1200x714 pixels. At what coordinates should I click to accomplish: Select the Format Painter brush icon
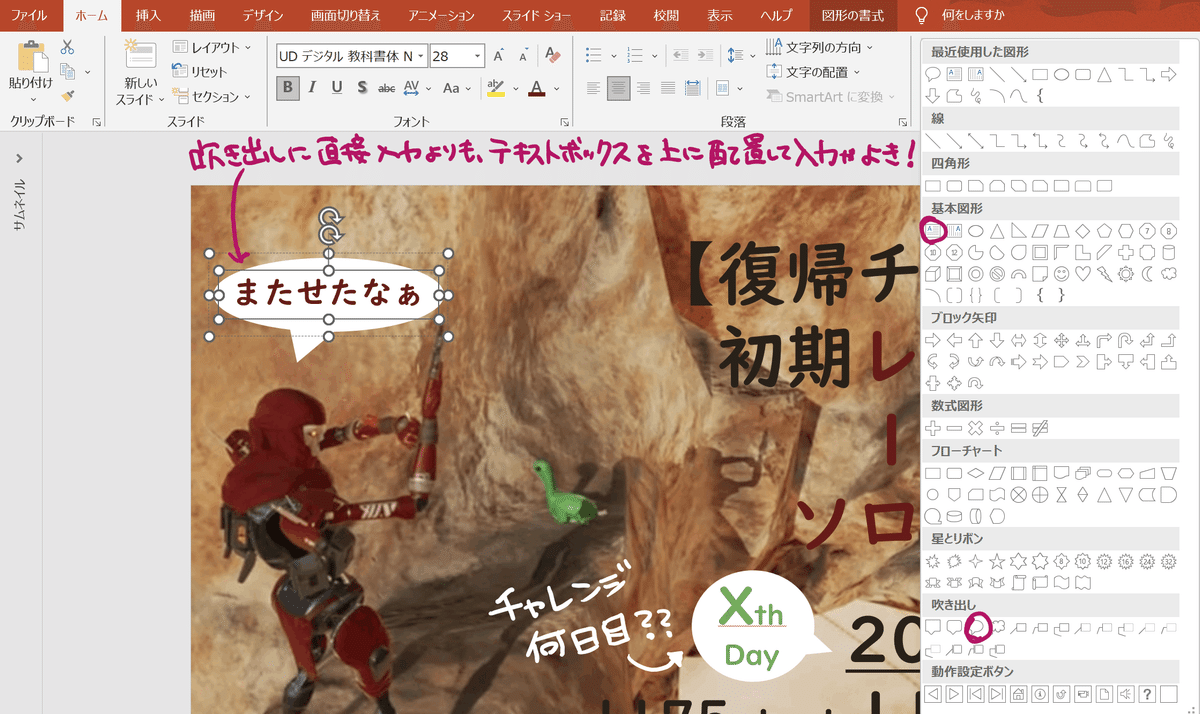[67, 96]
